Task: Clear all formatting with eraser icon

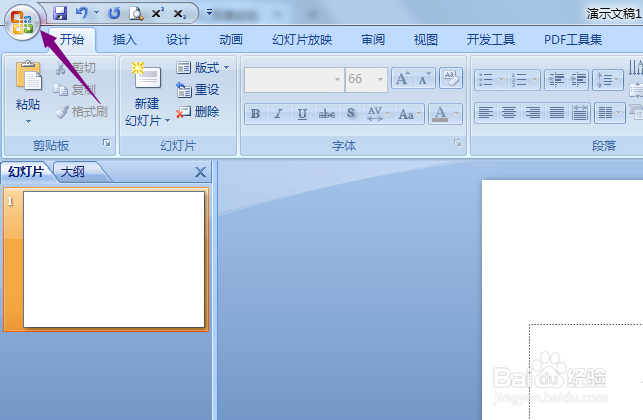Action: point(451,78)
